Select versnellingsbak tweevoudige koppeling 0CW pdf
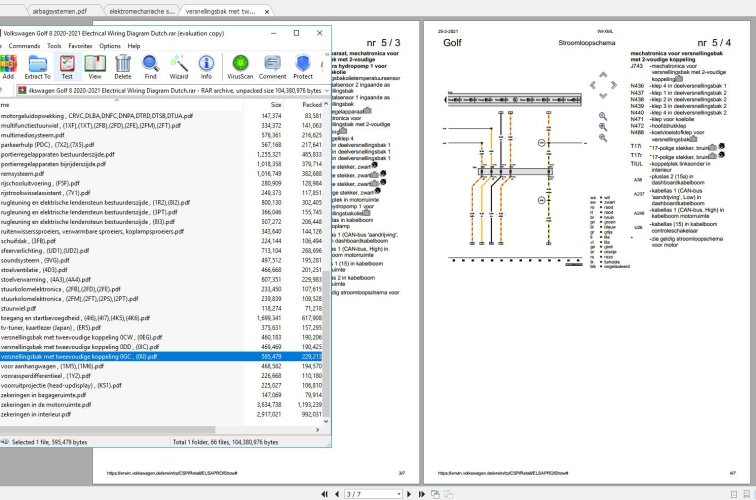The image size is (756, 500). tap(162, 338)
